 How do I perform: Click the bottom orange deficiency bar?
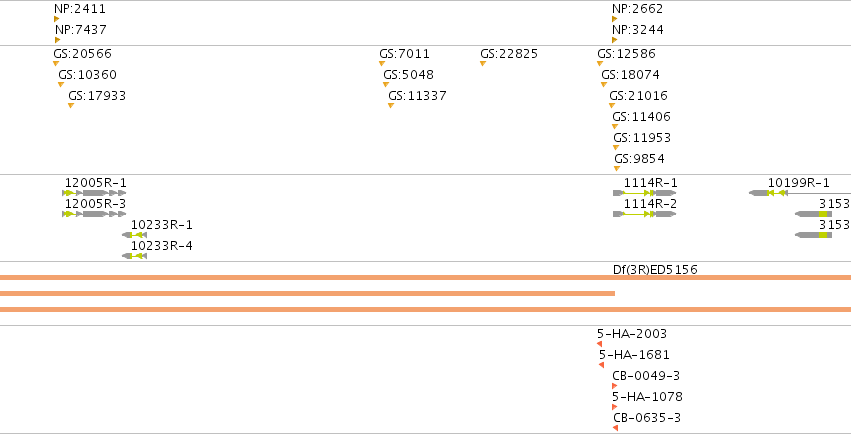tap(426, 310)
